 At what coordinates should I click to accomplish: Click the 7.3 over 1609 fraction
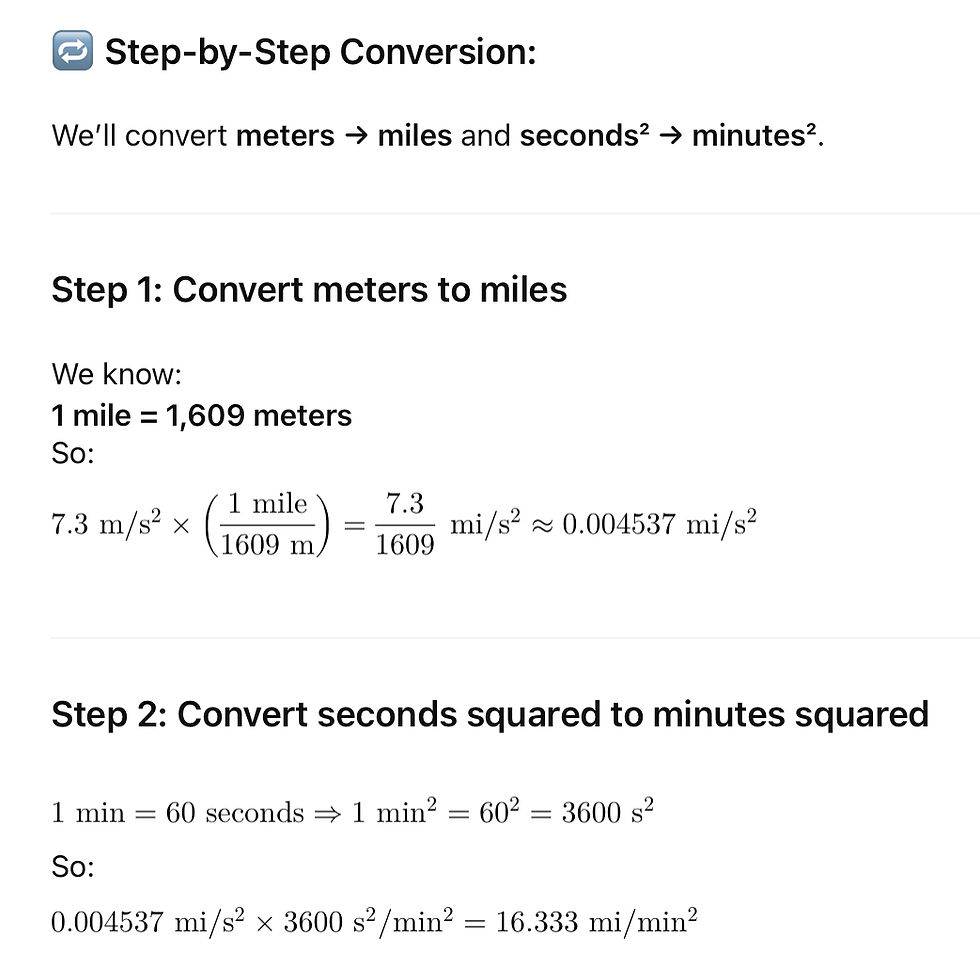405,524
